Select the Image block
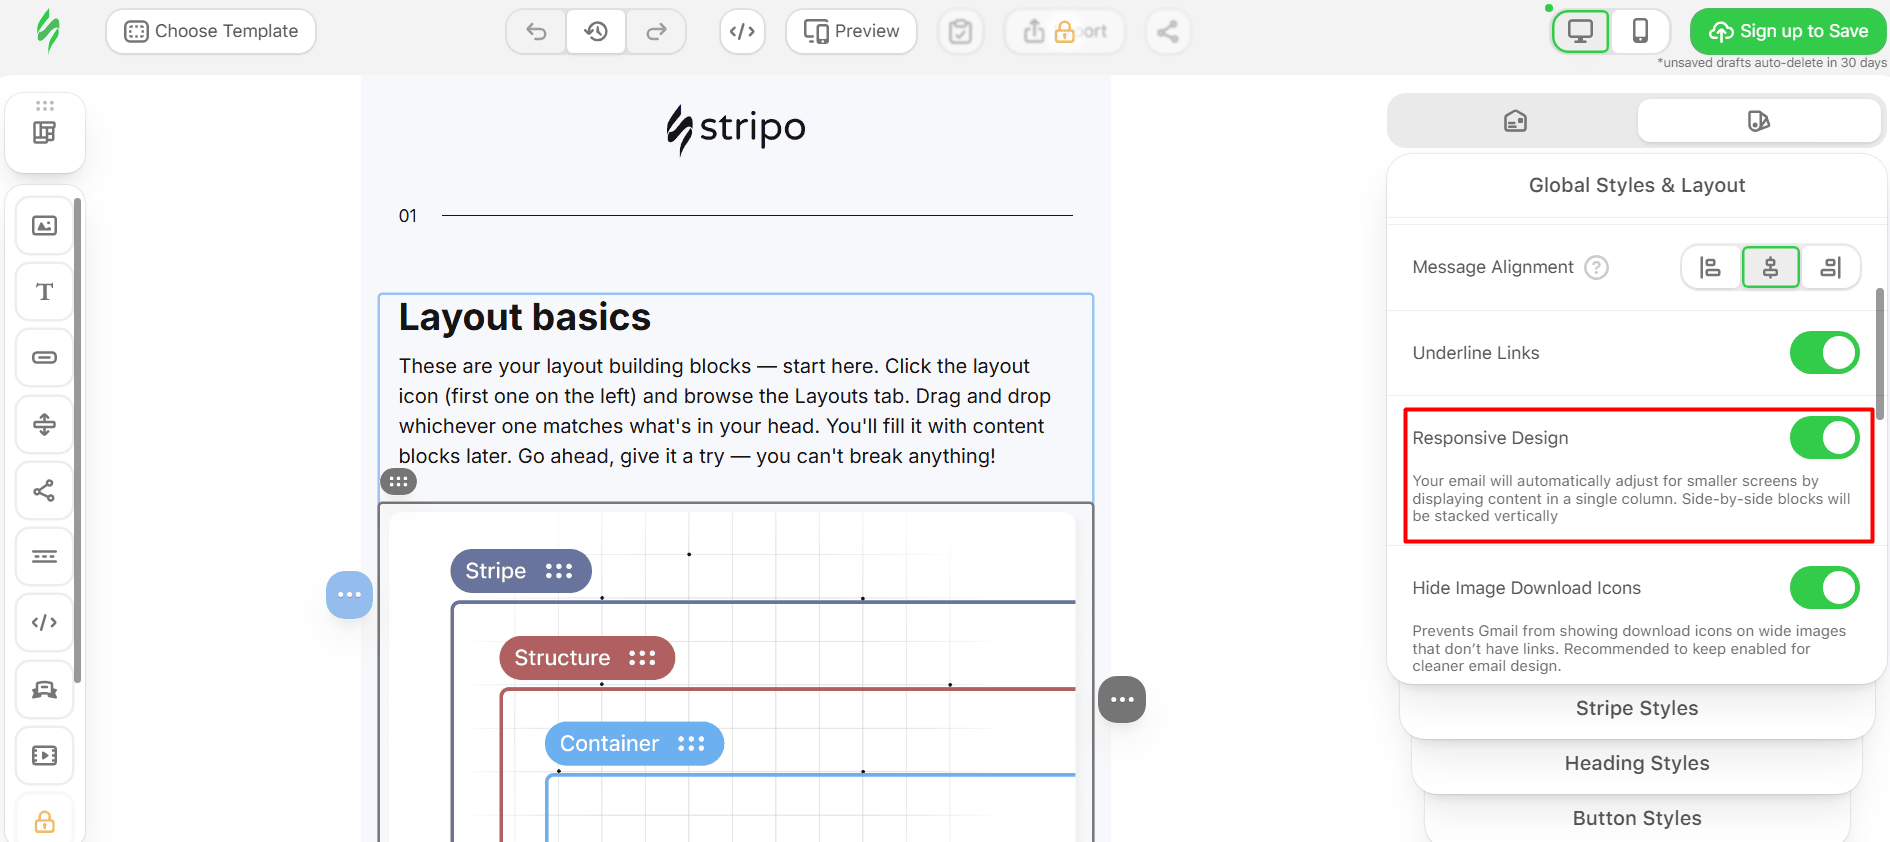The image size is (1890, 842). (44, 226)
